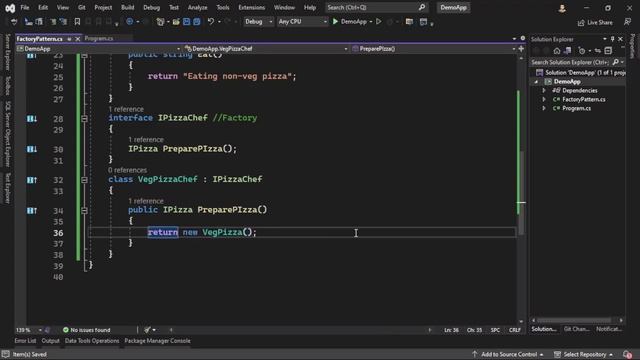Click Add to Source Control

pos(508,354)
